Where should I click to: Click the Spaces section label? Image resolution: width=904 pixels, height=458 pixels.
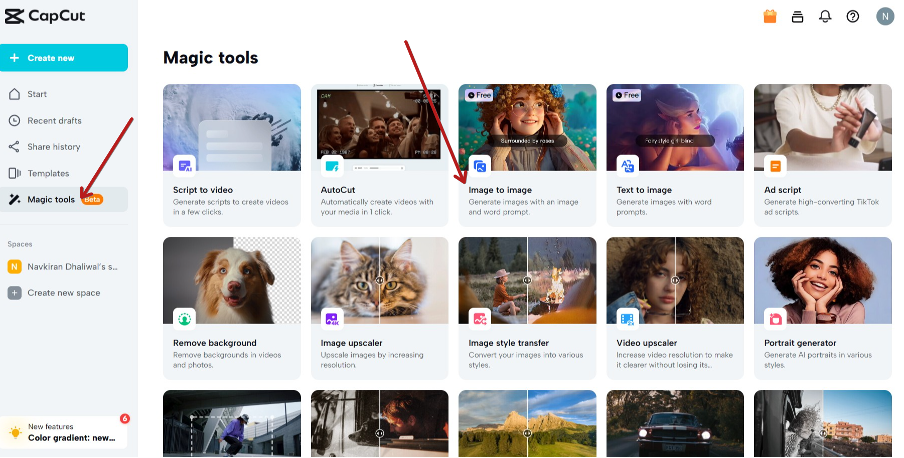pos(20,244)
